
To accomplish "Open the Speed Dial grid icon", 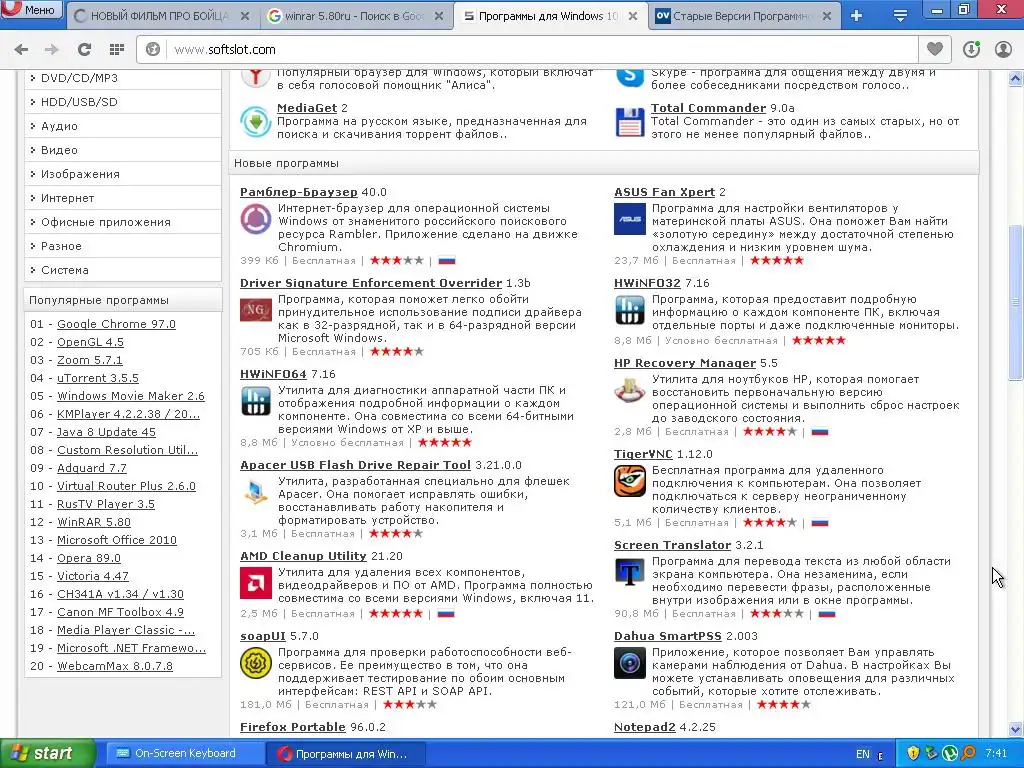I will pos(117,50).
